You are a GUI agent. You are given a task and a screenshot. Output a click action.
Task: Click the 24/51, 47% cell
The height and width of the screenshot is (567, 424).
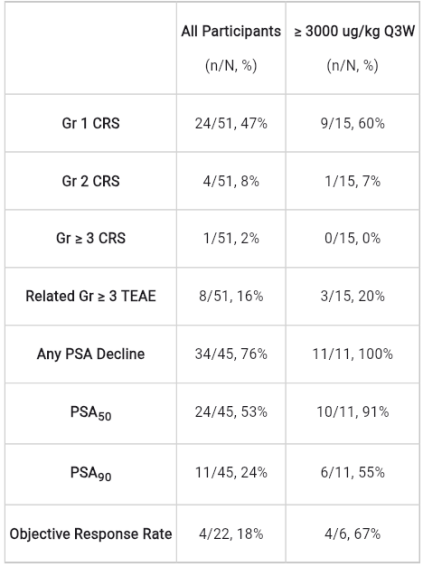tap(231, 124)
